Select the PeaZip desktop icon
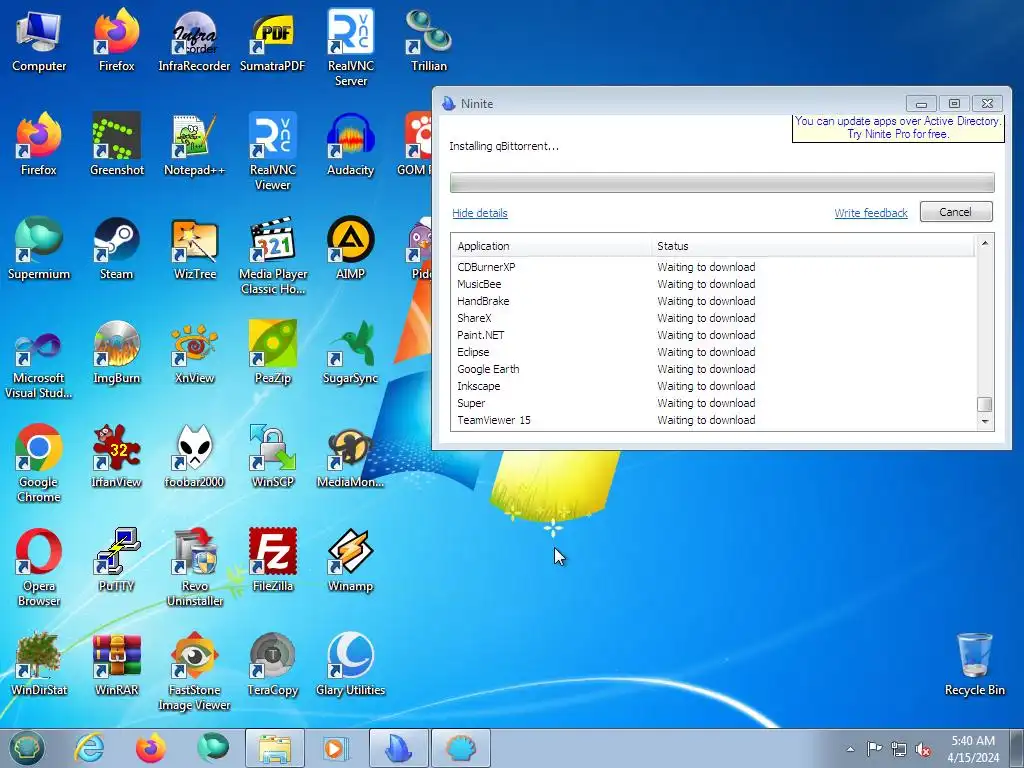 coord(272,353)
